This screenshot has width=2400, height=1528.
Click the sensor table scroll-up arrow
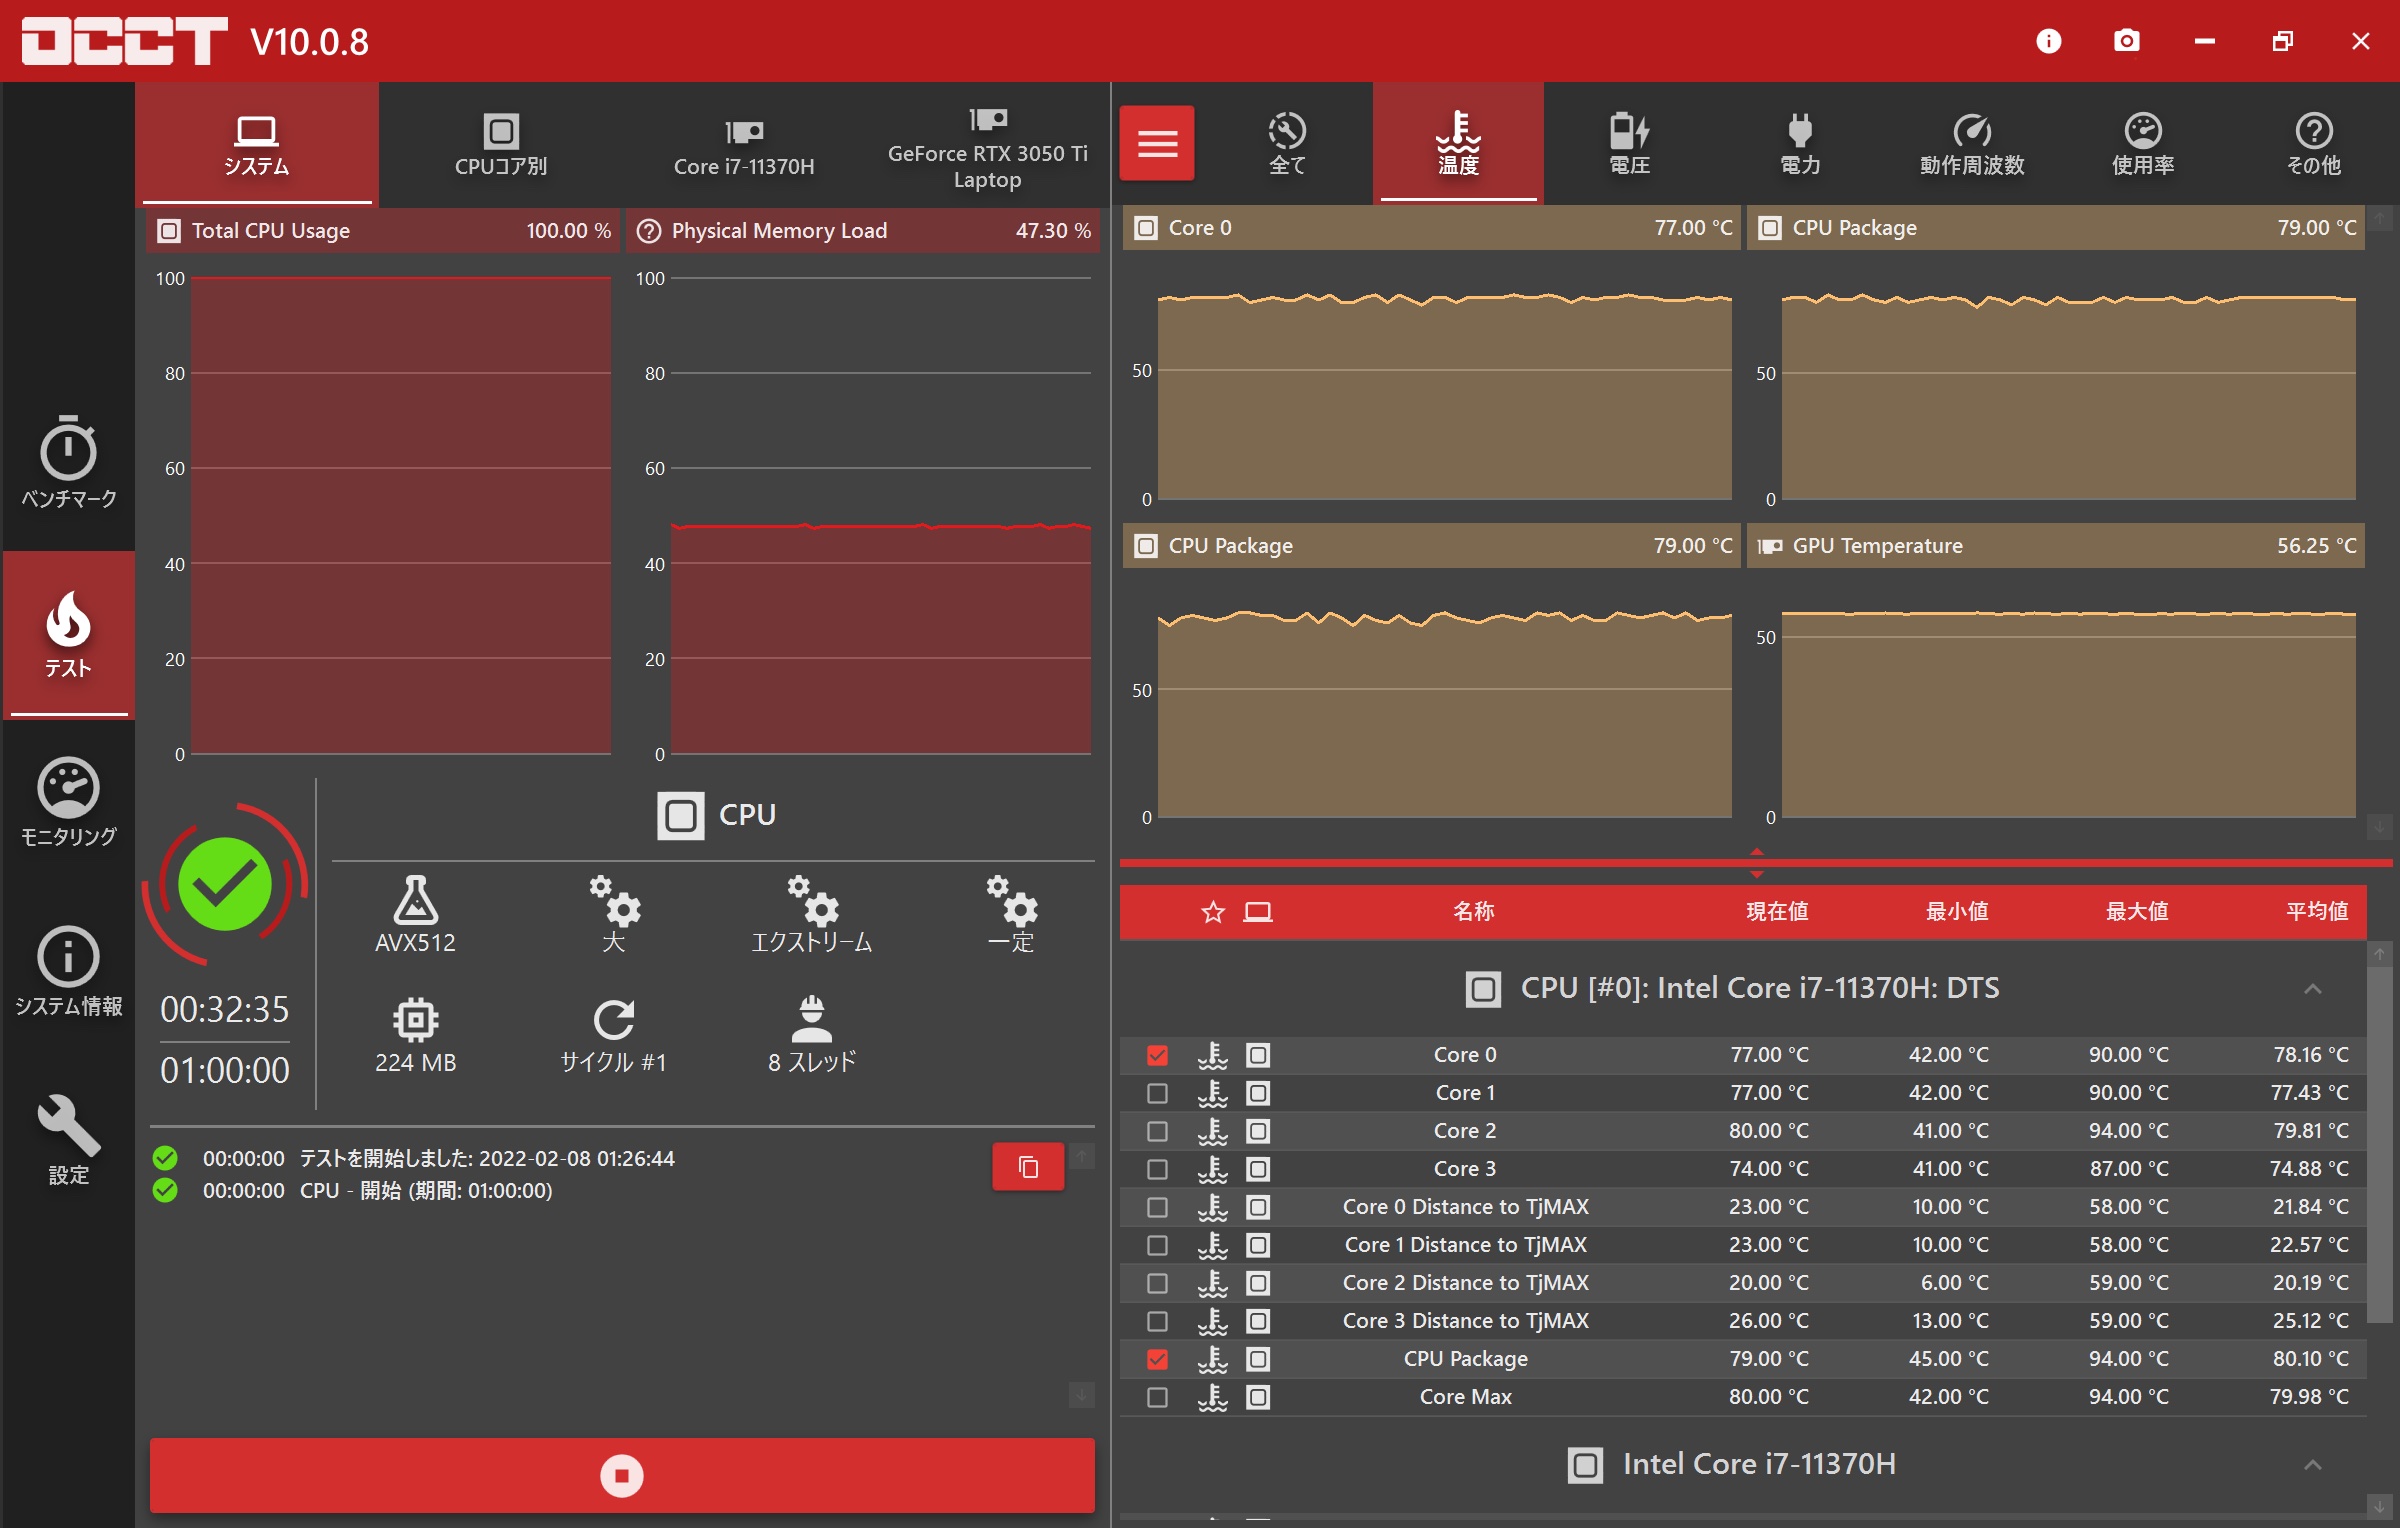click(2380, 954)
